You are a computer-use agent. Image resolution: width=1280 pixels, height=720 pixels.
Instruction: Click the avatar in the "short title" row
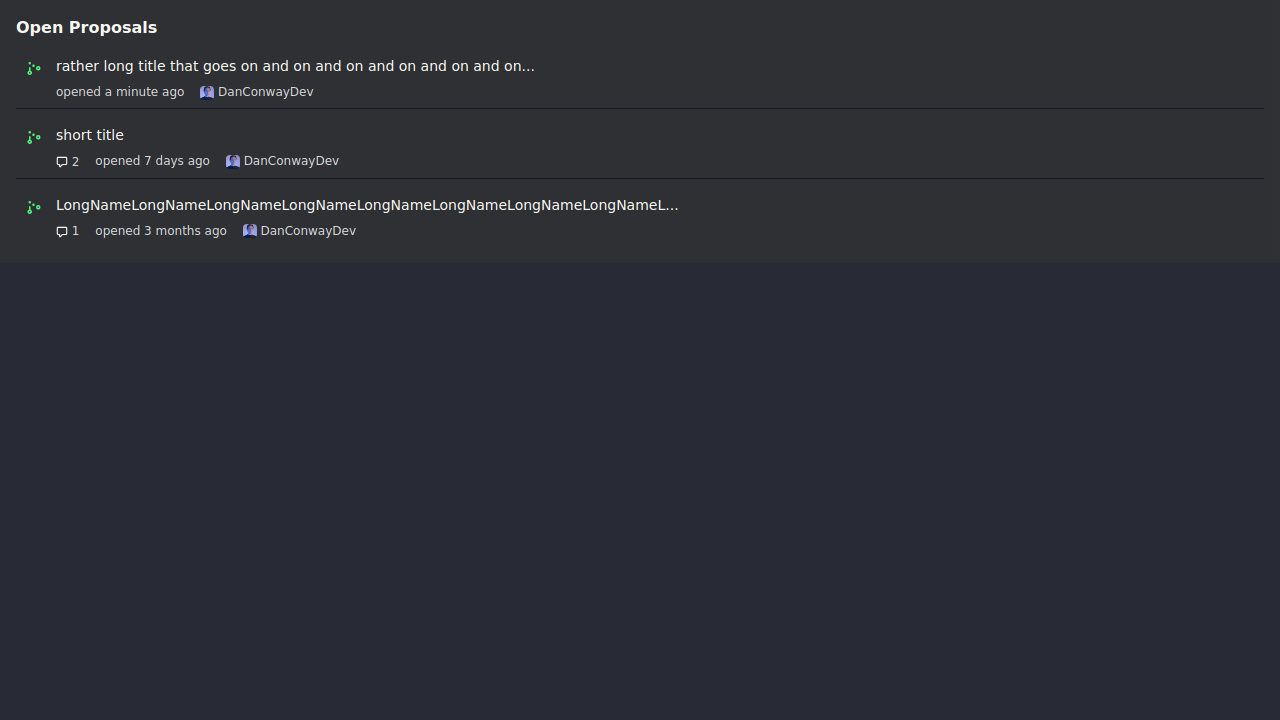233,161
